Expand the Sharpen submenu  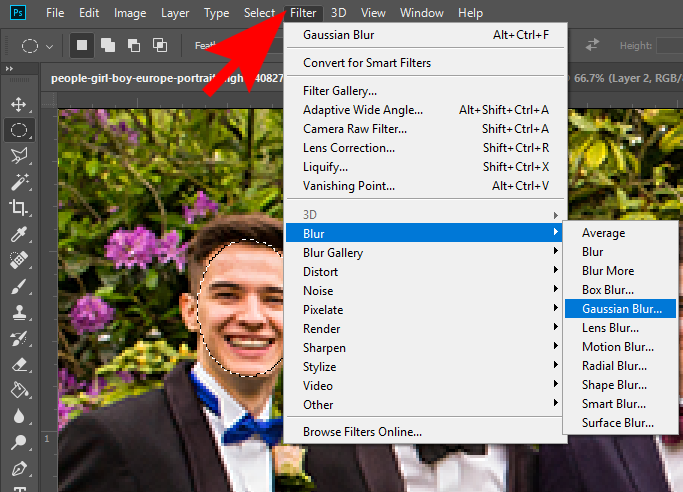point(424,348)
